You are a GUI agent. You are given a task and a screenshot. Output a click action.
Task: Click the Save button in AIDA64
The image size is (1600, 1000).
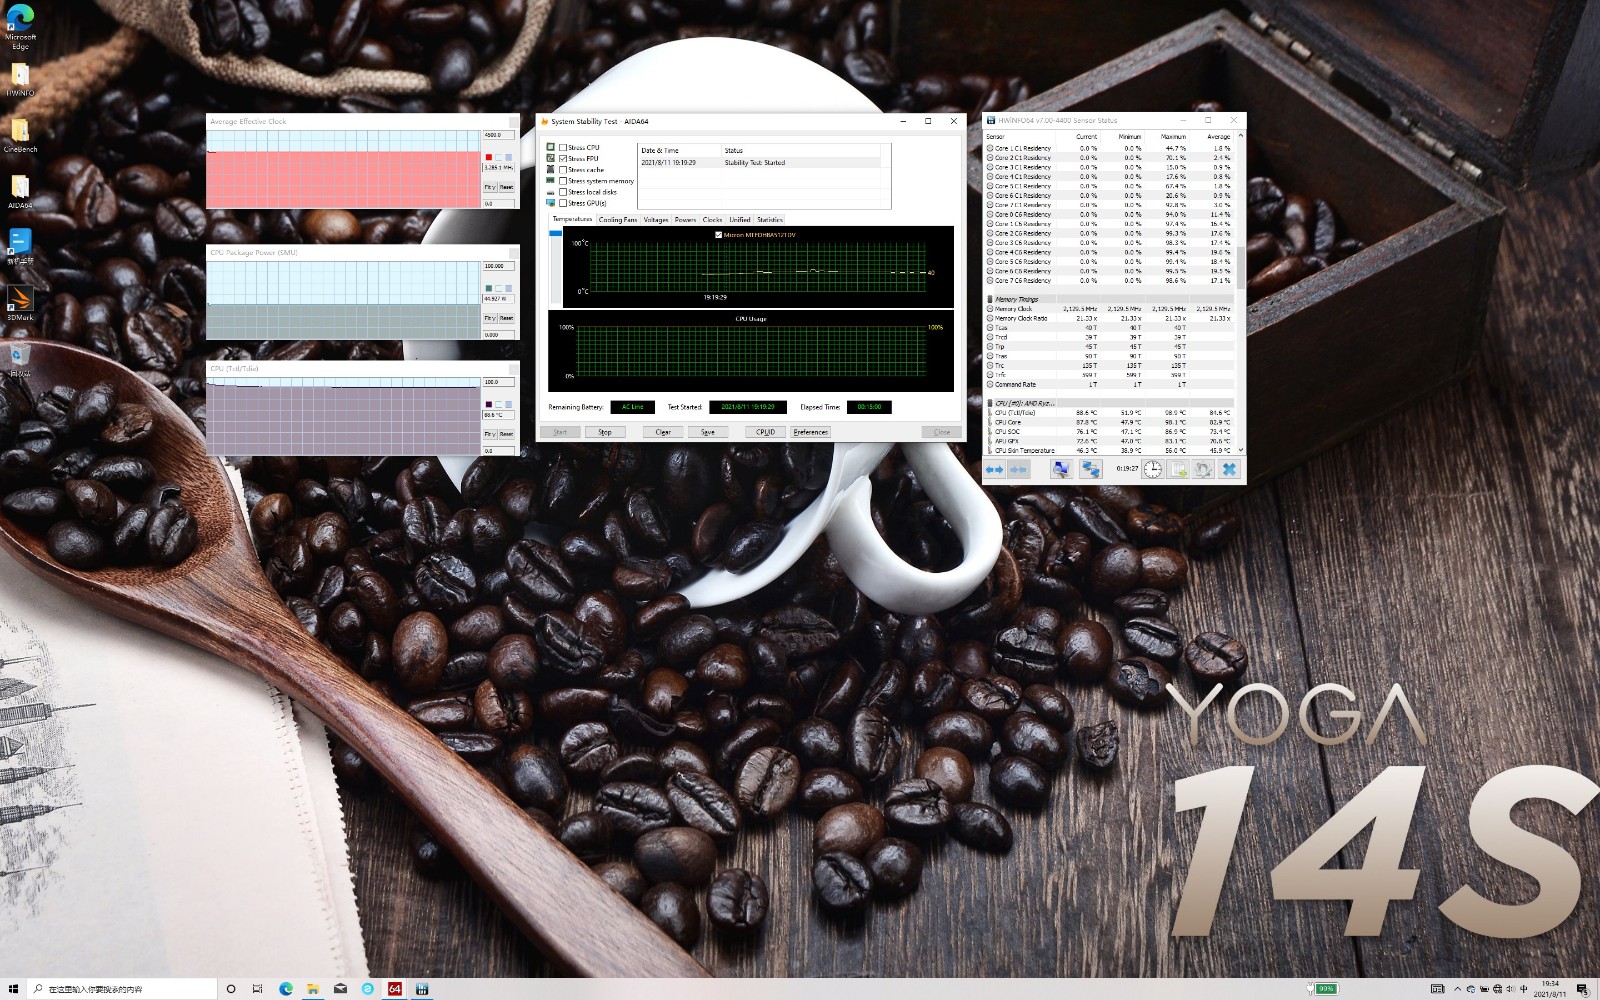point(708,432)
